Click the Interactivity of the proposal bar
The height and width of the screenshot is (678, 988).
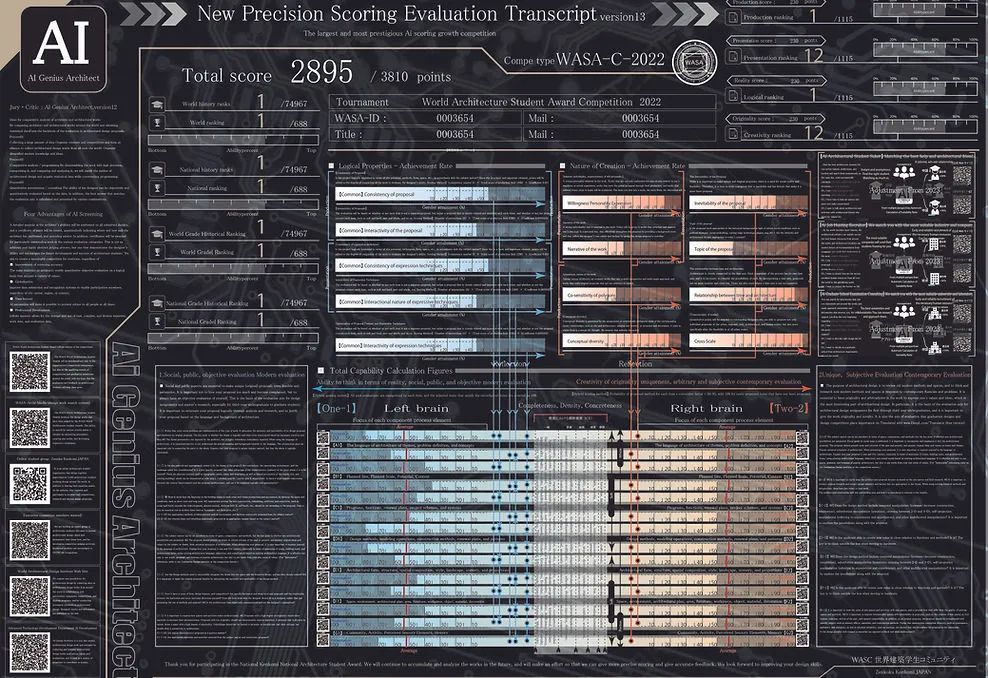tap(440, 231)
